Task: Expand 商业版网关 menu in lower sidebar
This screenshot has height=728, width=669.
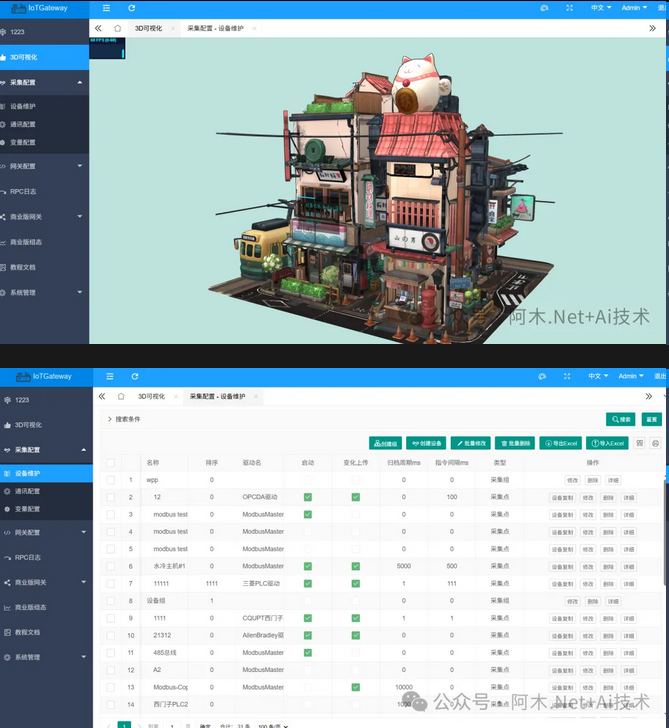Action: tap(45, 582)
